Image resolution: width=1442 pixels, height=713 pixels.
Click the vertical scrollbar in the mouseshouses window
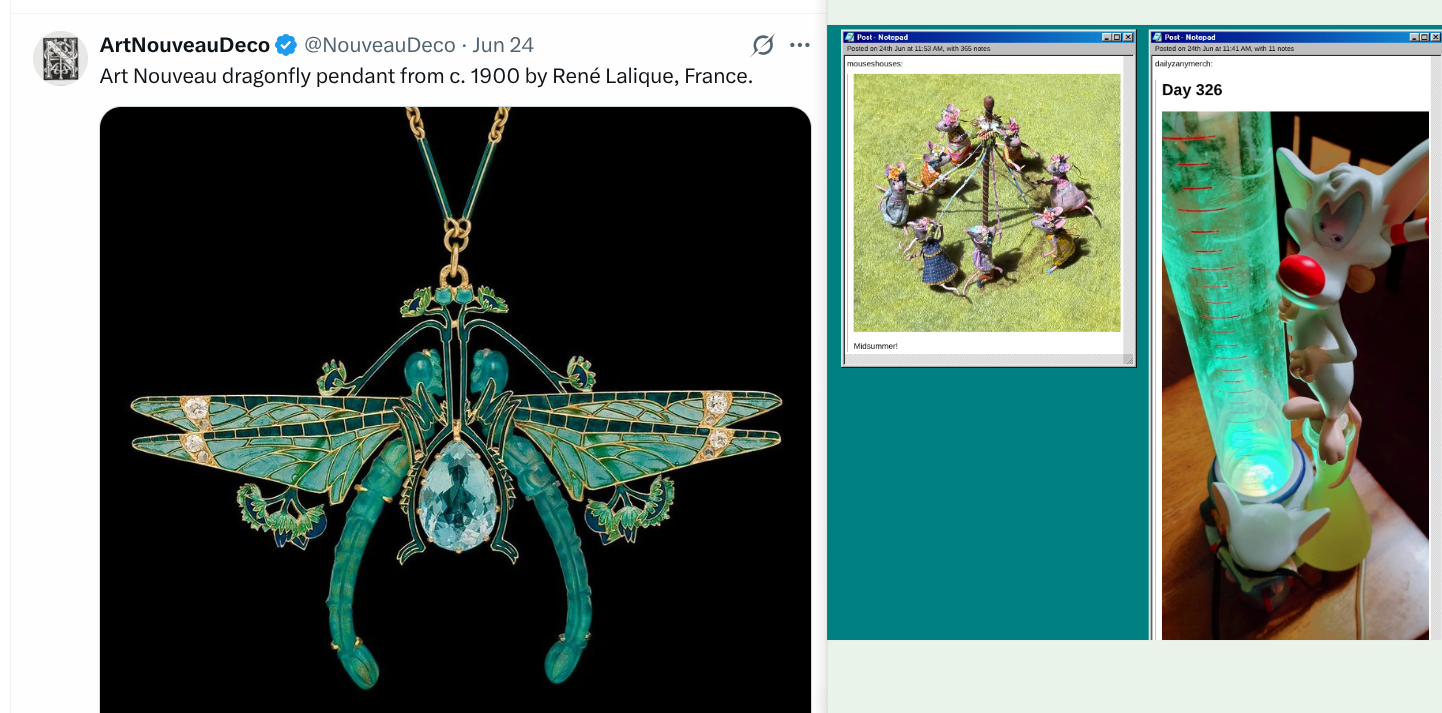pyautogui.click(x=1128, y=204)
